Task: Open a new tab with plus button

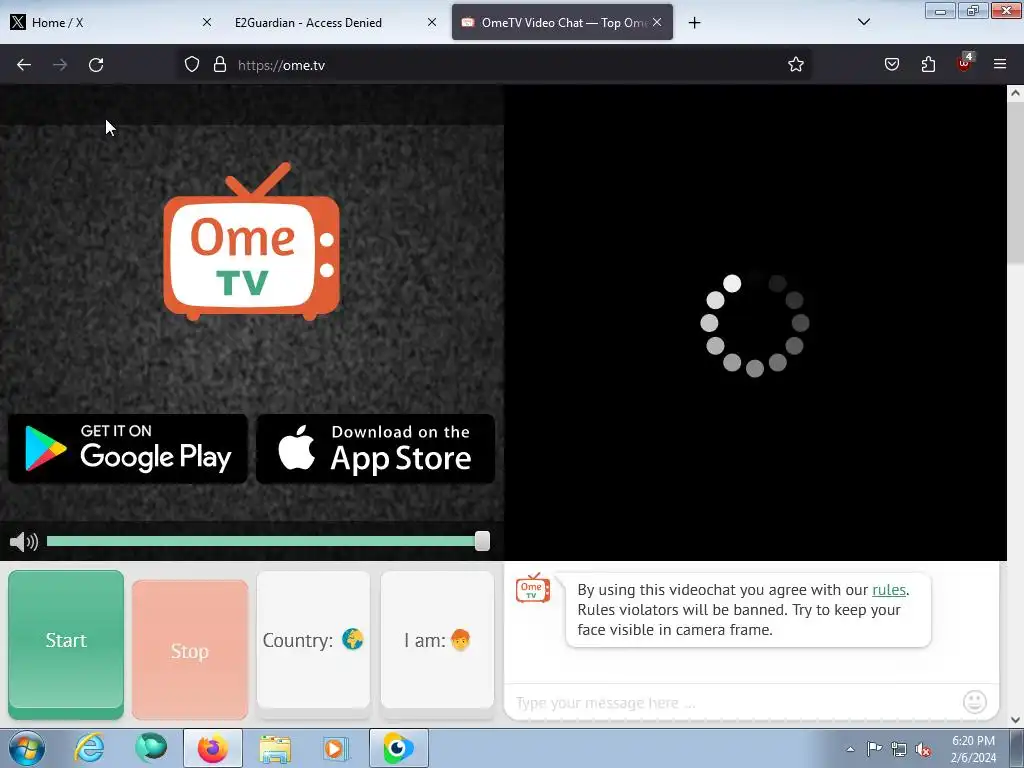Action: [694, 23]
